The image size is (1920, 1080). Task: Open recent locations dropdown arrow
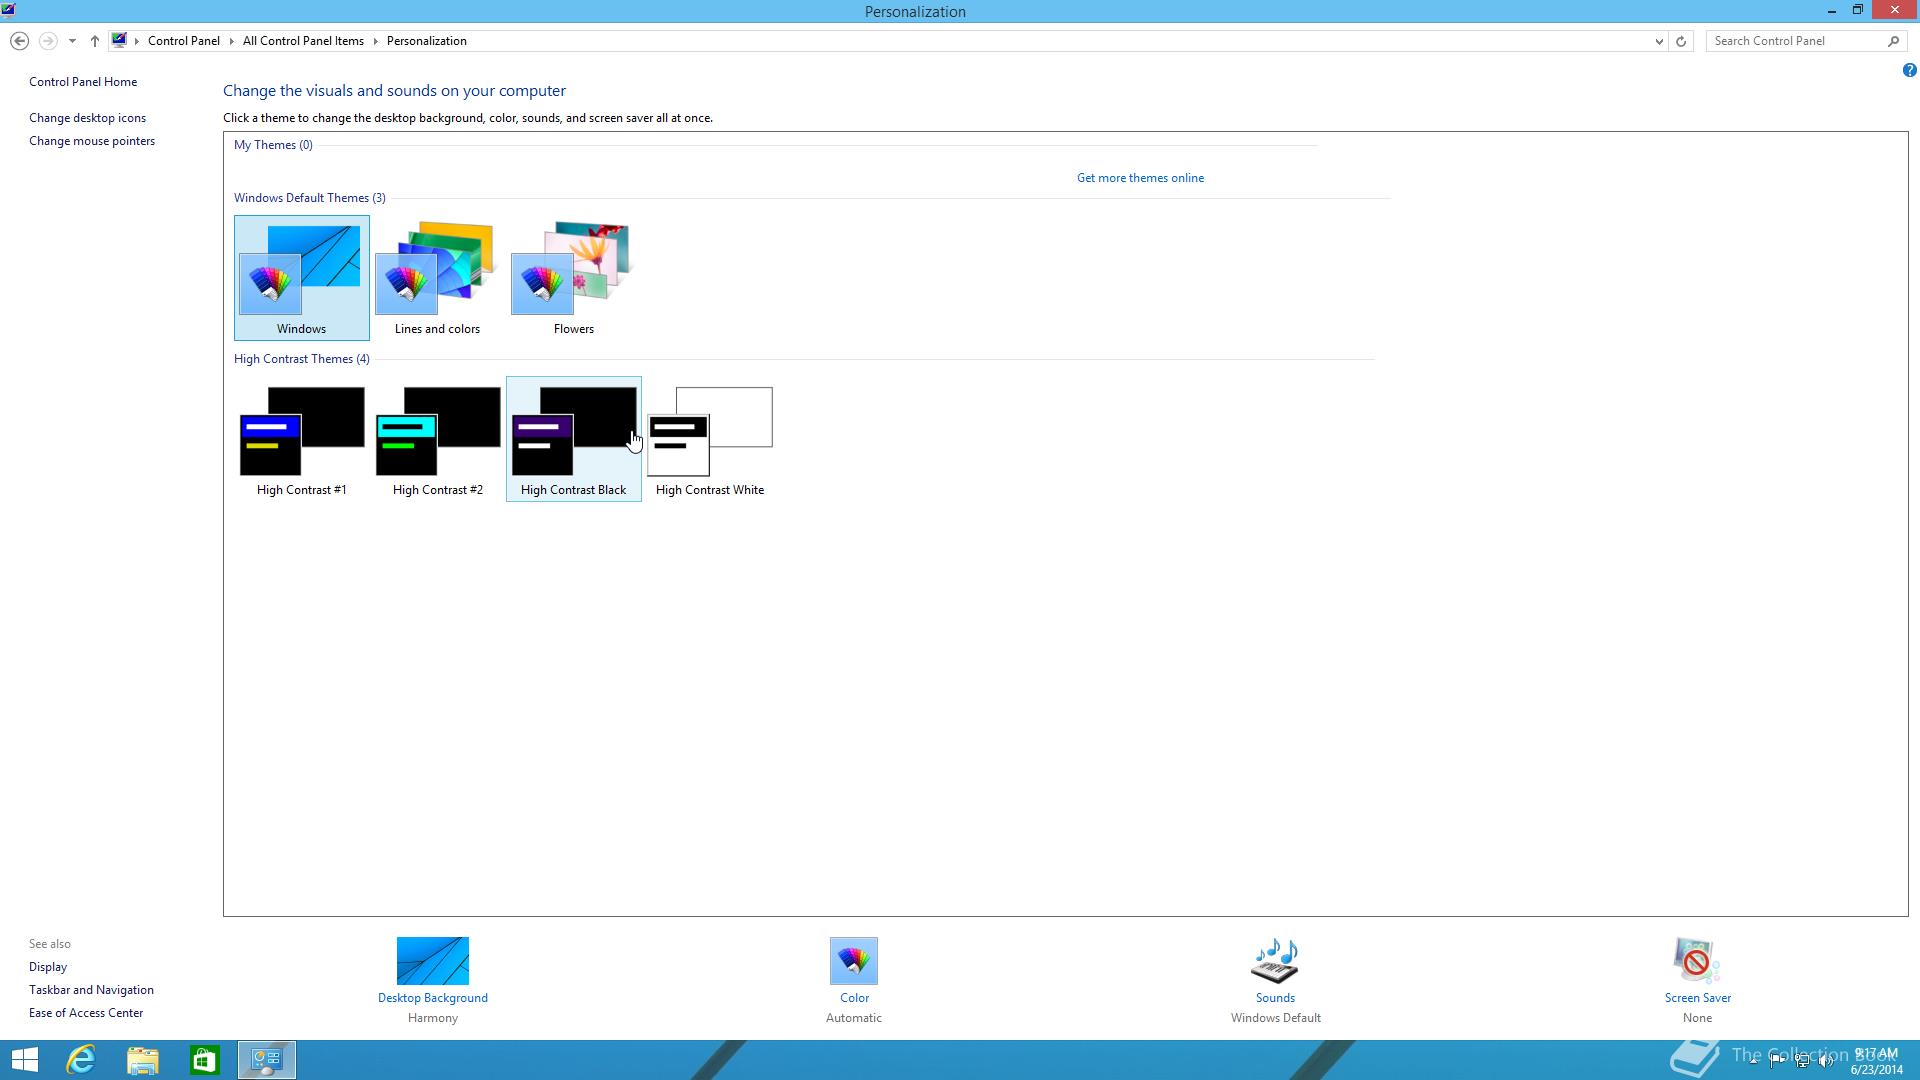(x=72, y=41)
